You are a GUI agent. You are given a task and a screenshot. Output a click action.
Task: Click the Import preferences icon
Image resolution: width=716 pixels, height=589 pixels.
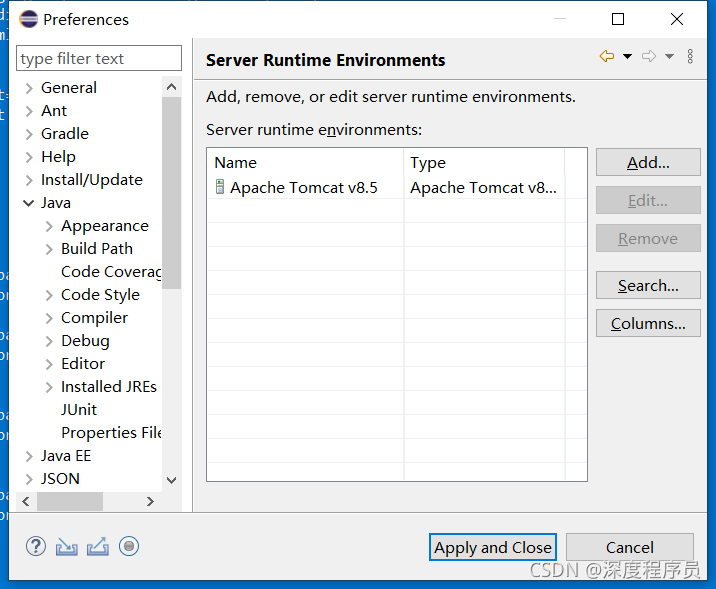[67, 547]
